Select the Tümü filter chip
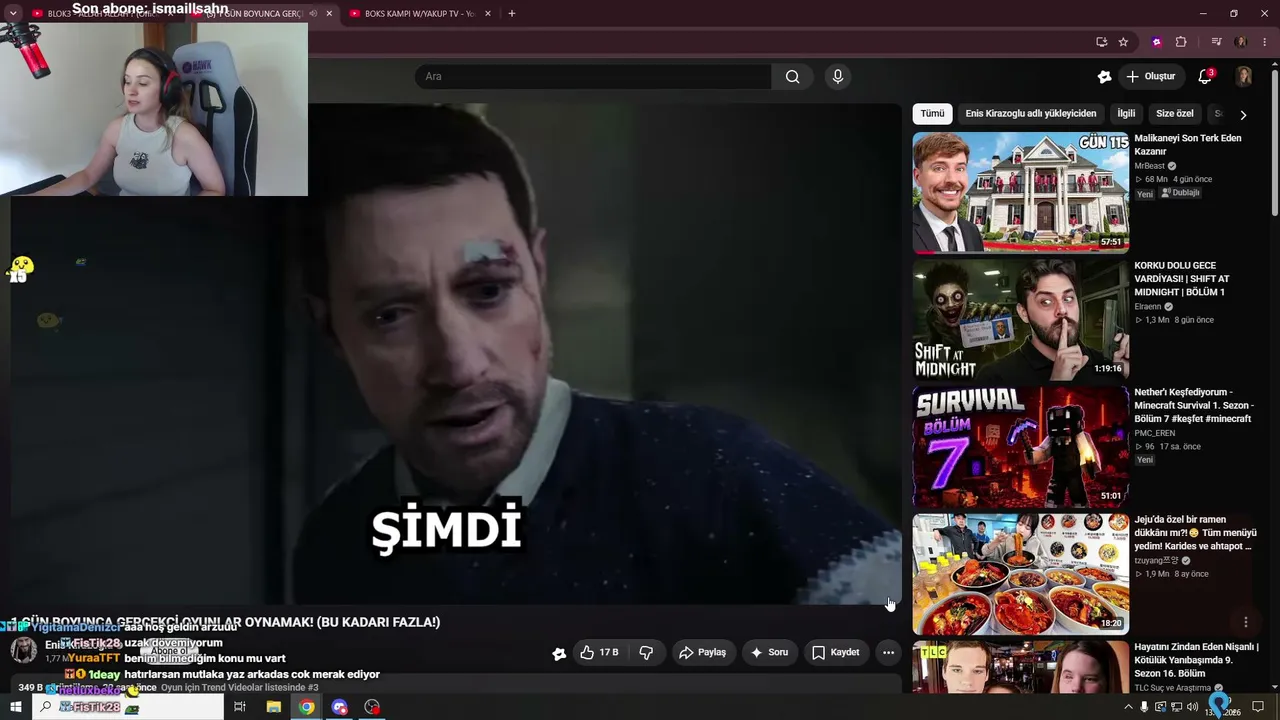This screenshot has width=1280, height=720. pyautogui.click(x=932, y=114)
